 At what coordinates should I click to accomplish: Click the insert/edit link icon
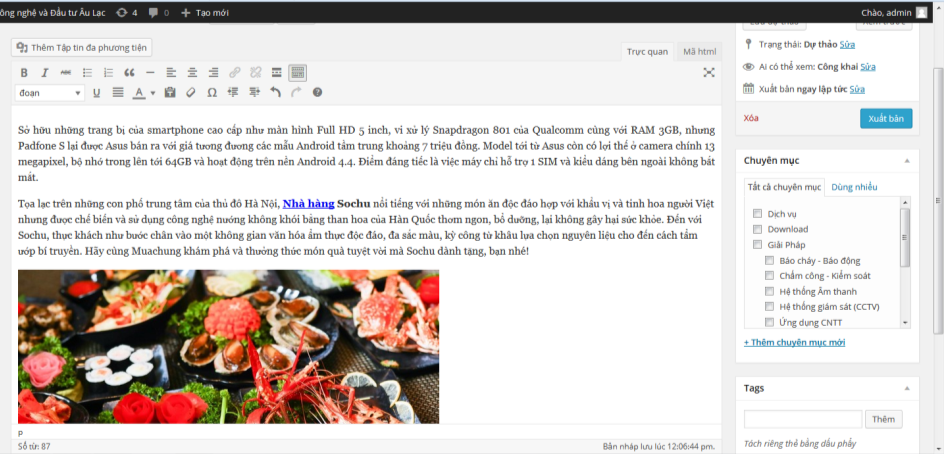[x=235, y=73]
